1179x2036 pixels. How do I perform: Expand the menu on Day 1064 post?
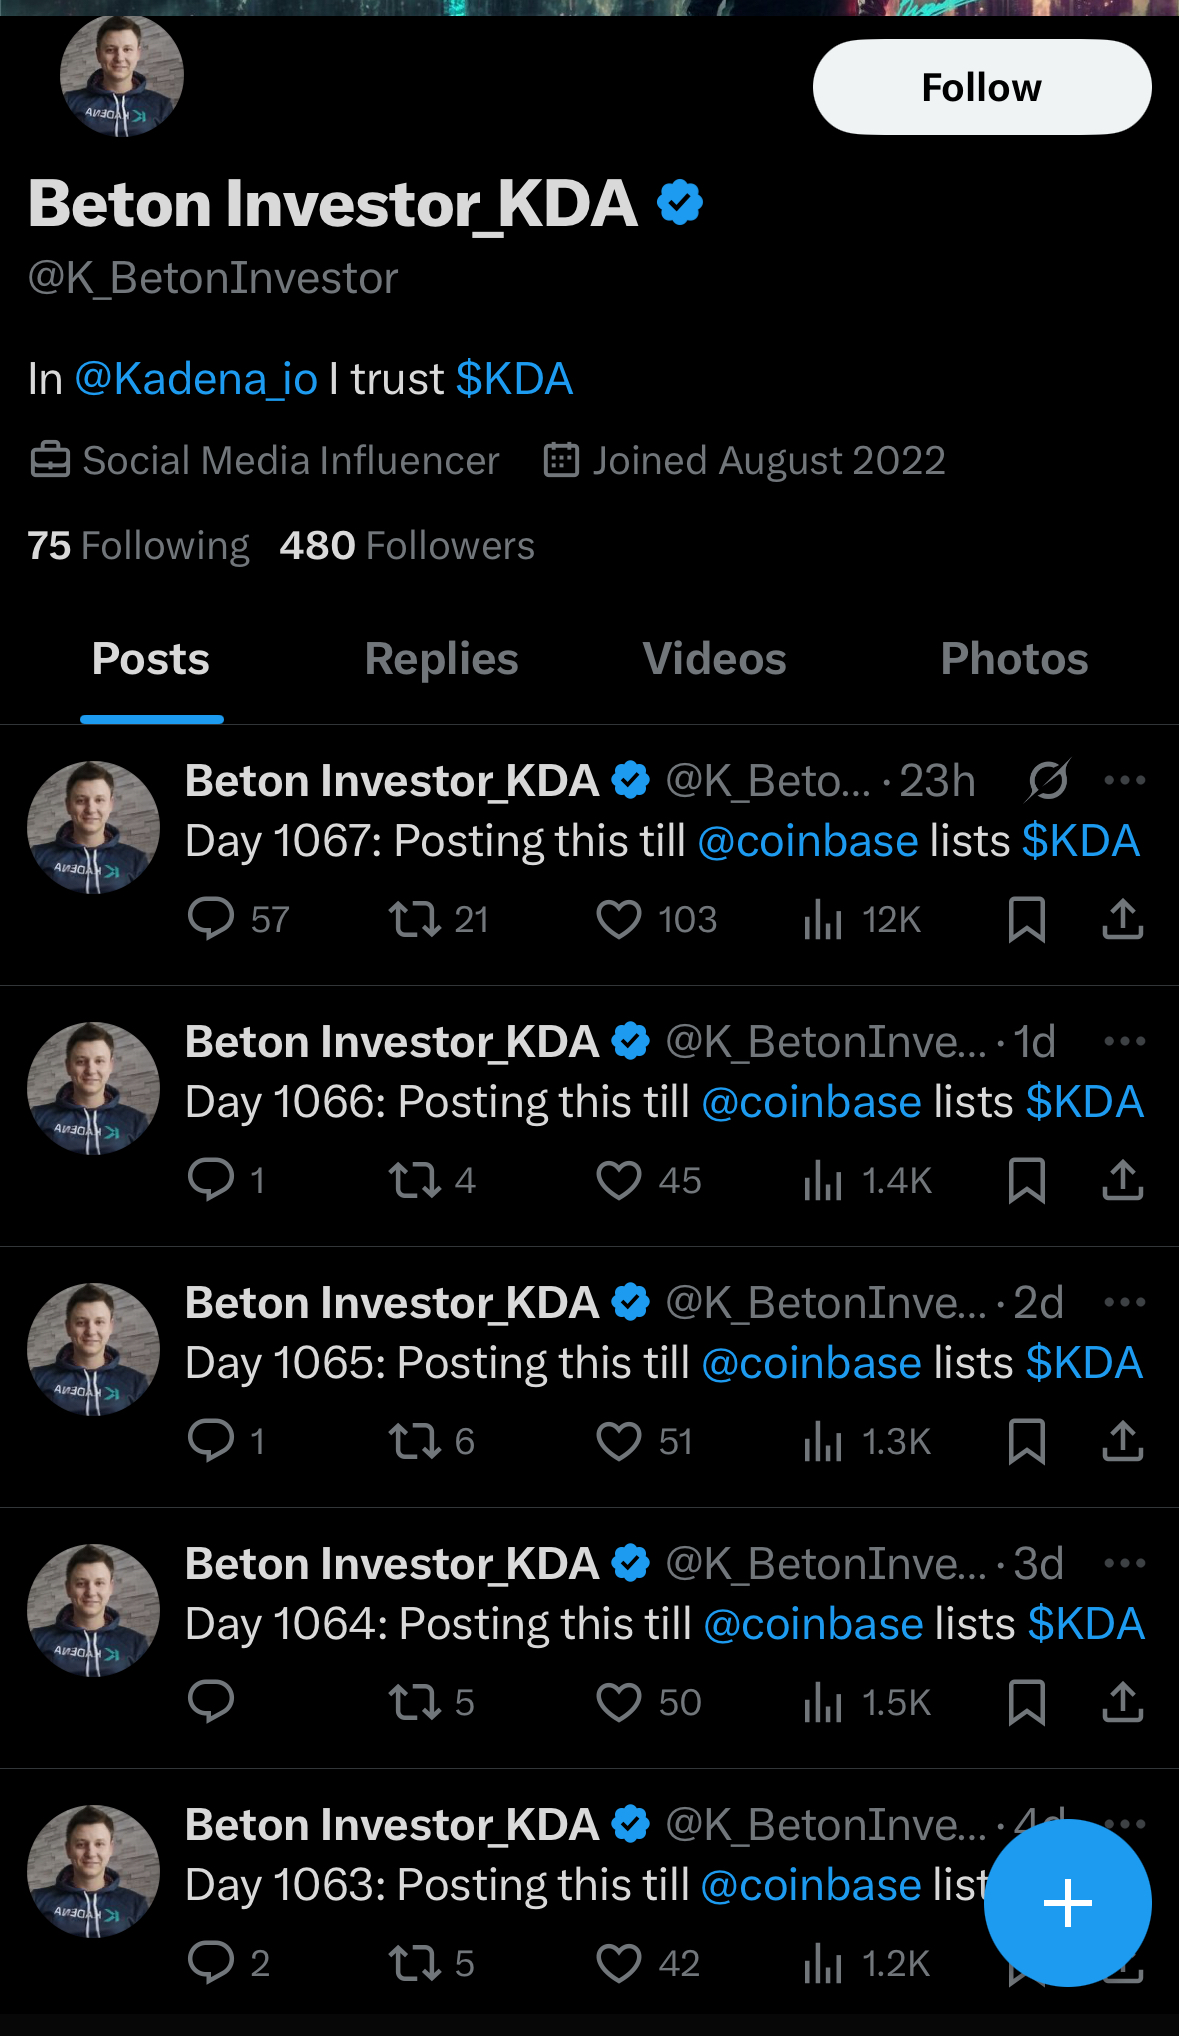[1124, 1563]
